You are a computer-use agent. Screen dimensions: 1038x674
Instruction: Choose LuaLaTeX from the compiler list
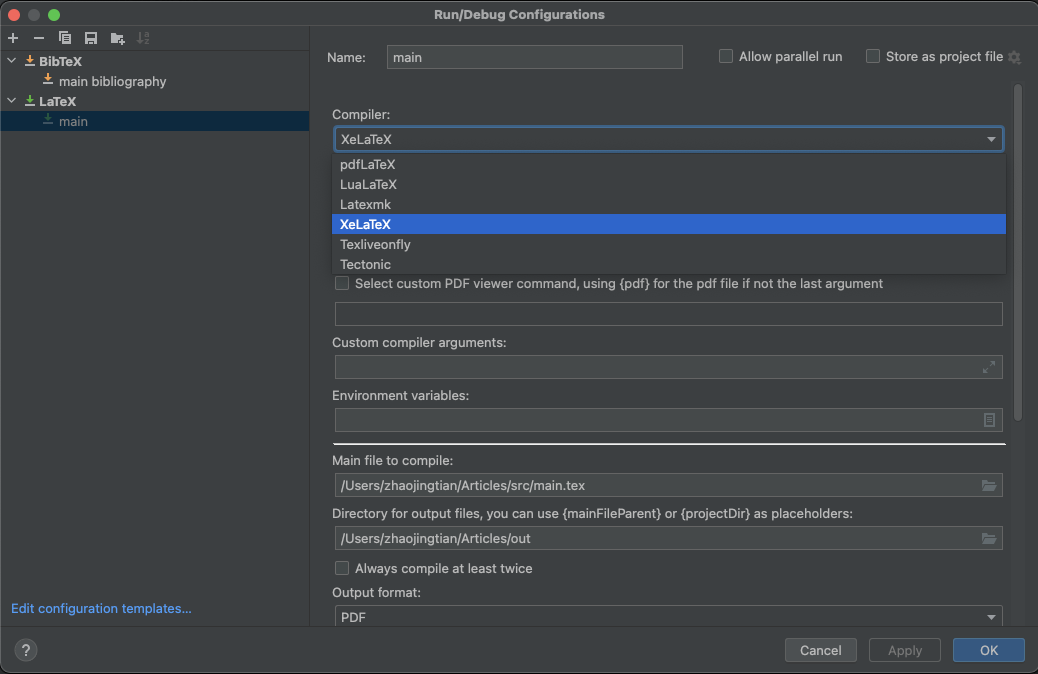[669, 184]
